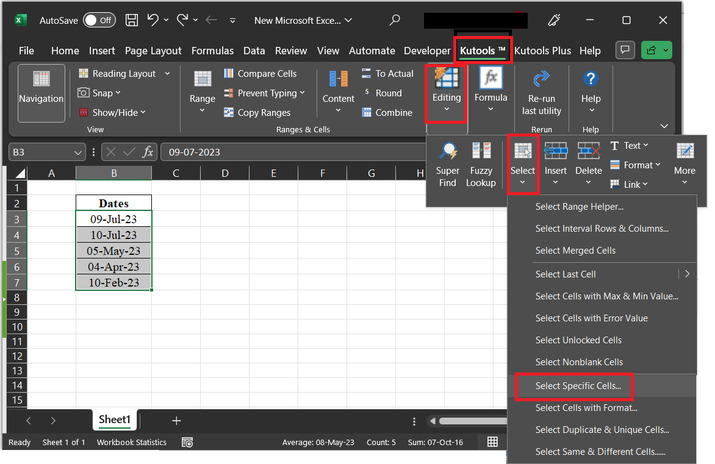Open the Content tool dropdown
This screenshot has height=464, width=715.
tap(338, 93)
